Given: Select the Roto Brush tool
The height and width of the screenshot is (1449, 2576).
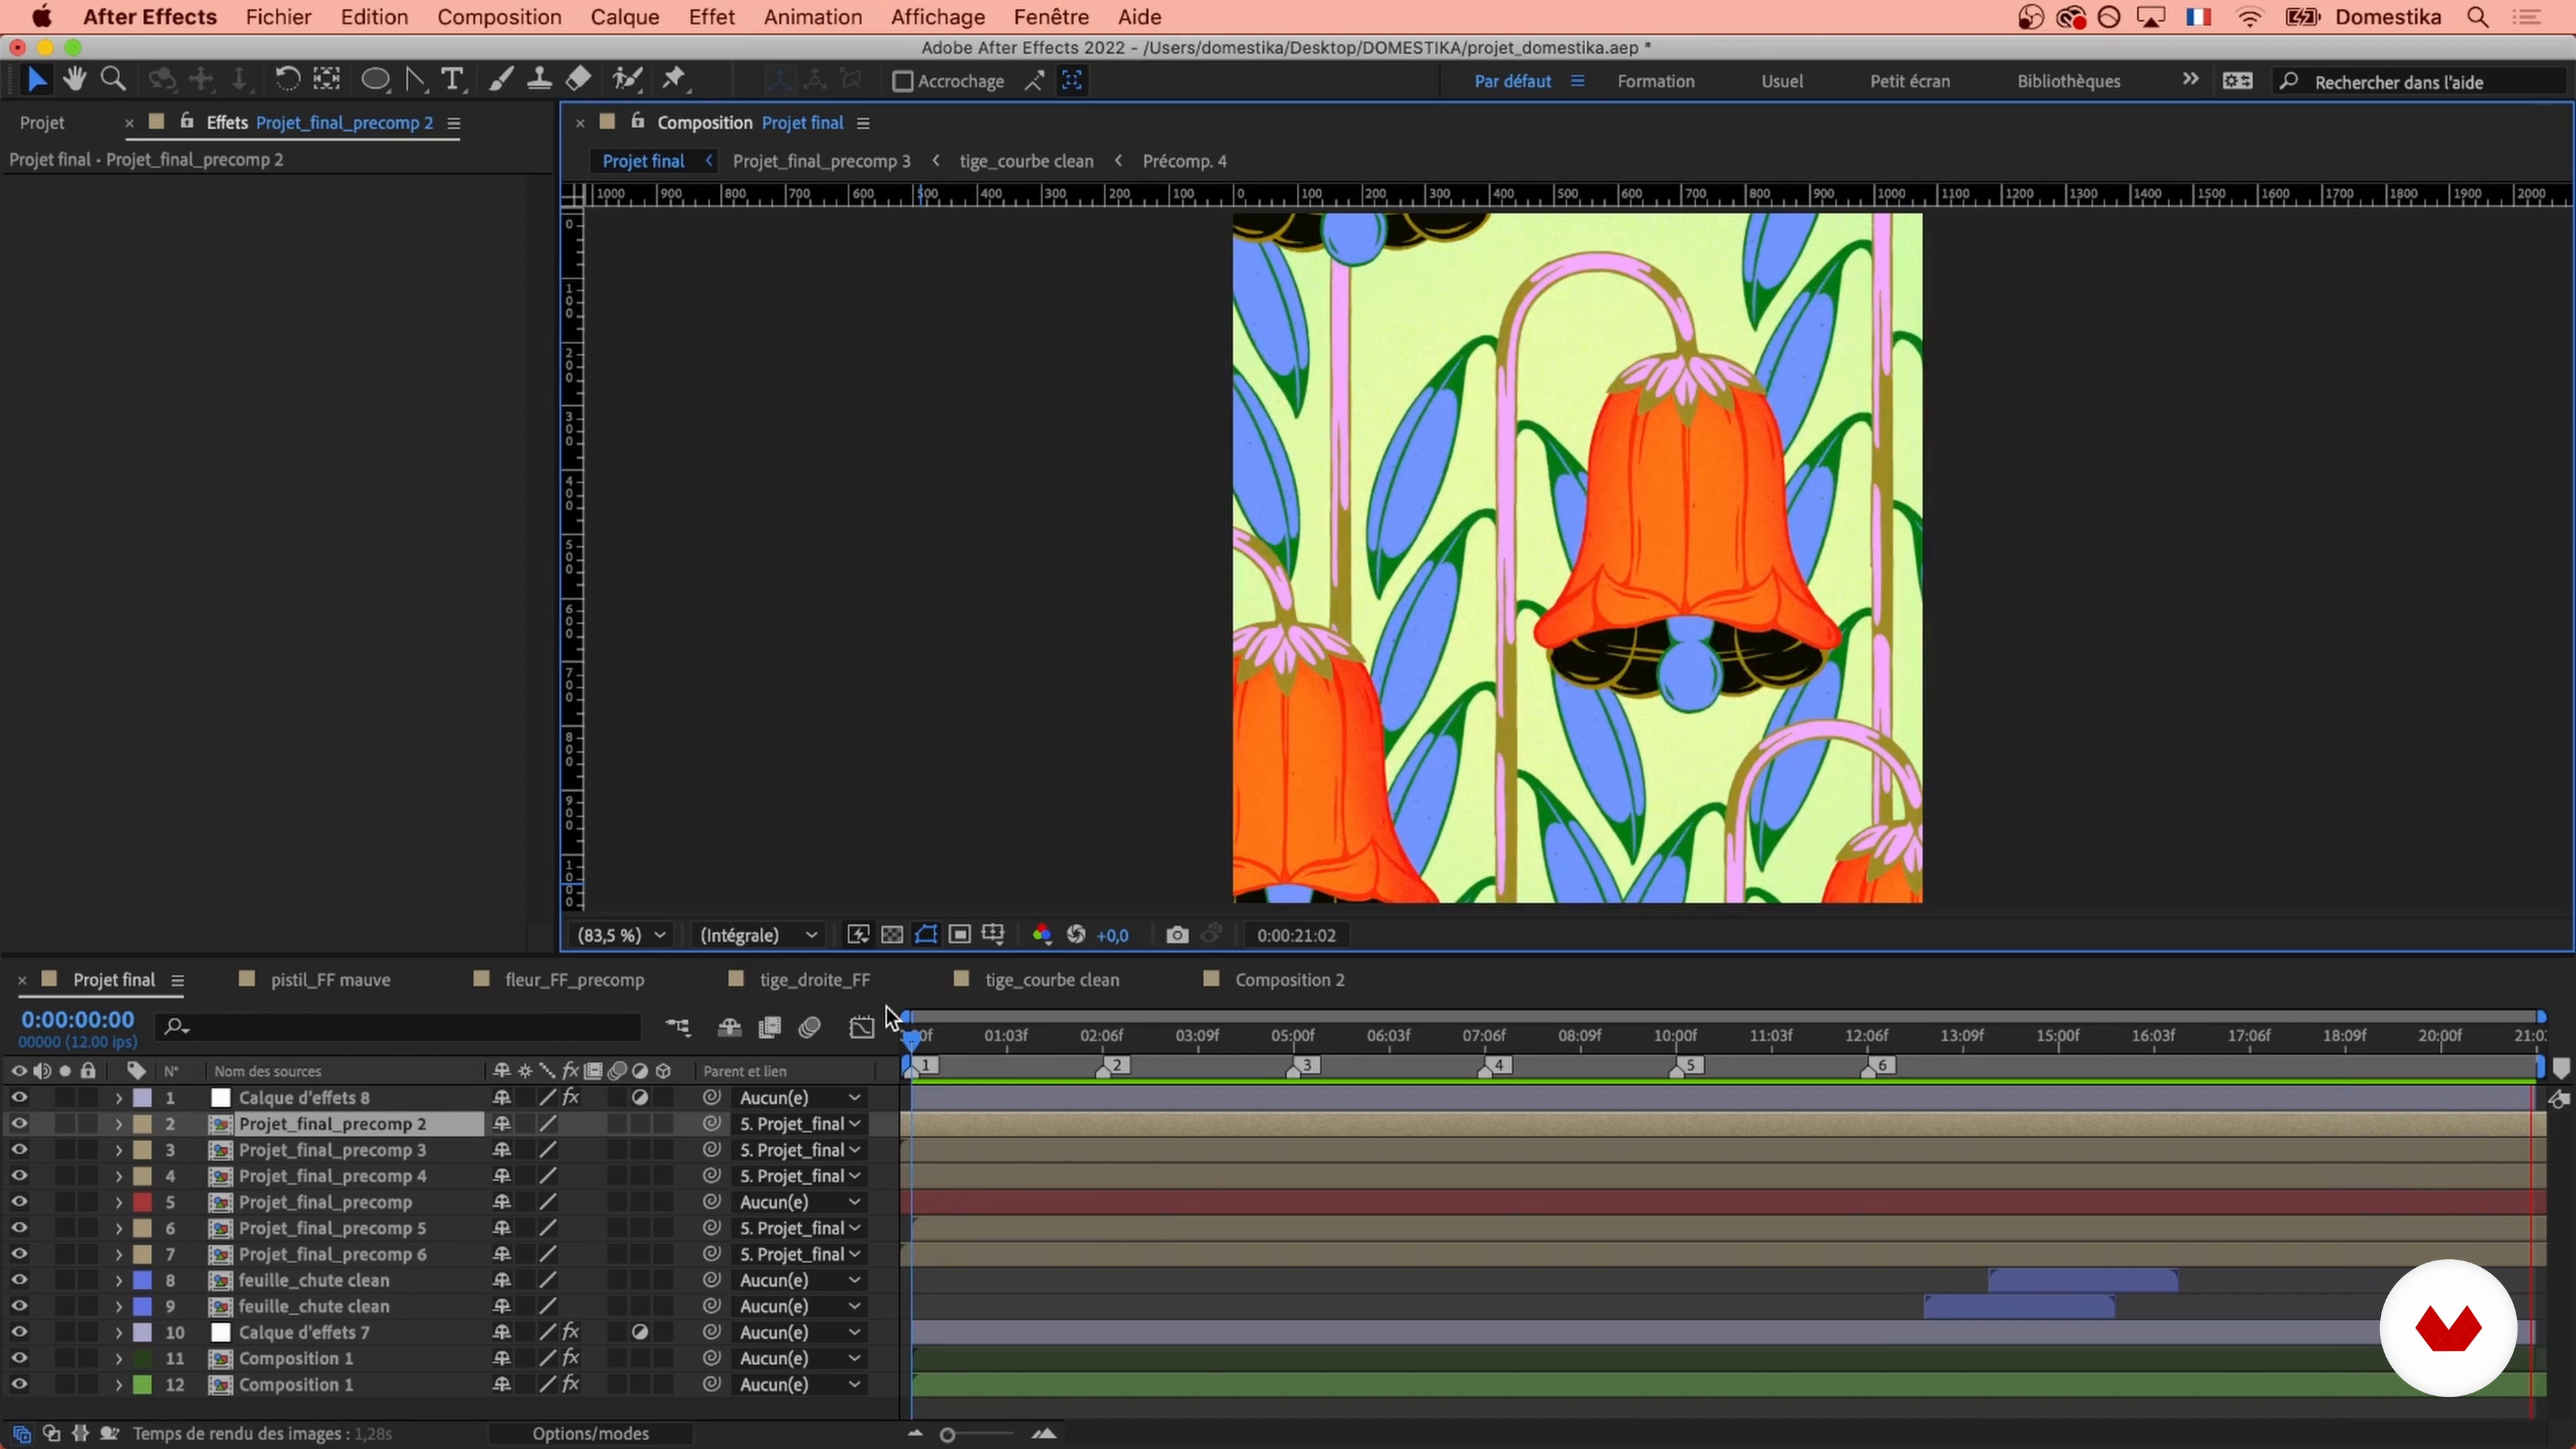Looking at the screenshot, I should tap(628, 80).
